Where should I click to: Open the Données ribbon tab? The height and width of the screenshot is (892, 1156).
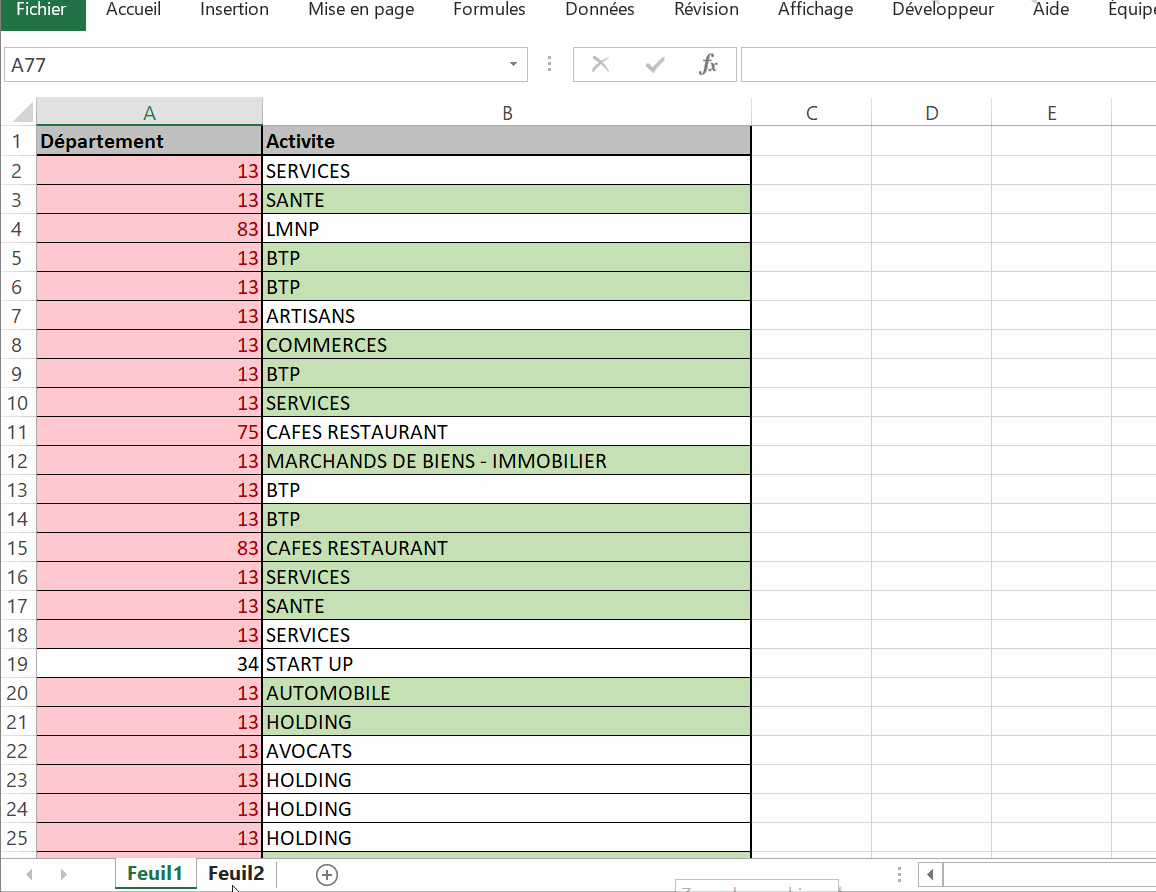coord(599,10)
